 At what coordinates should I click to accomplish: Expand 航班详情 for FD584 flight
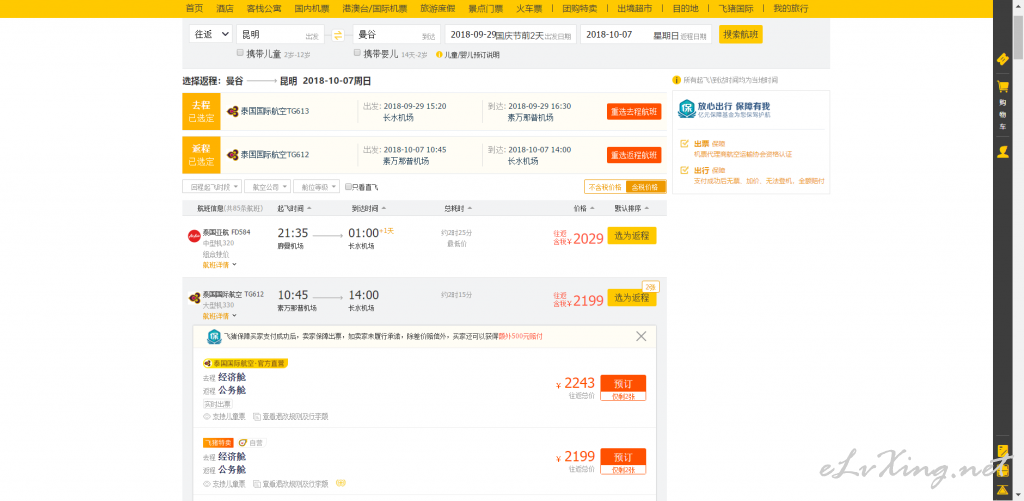(x=219, y=265)
